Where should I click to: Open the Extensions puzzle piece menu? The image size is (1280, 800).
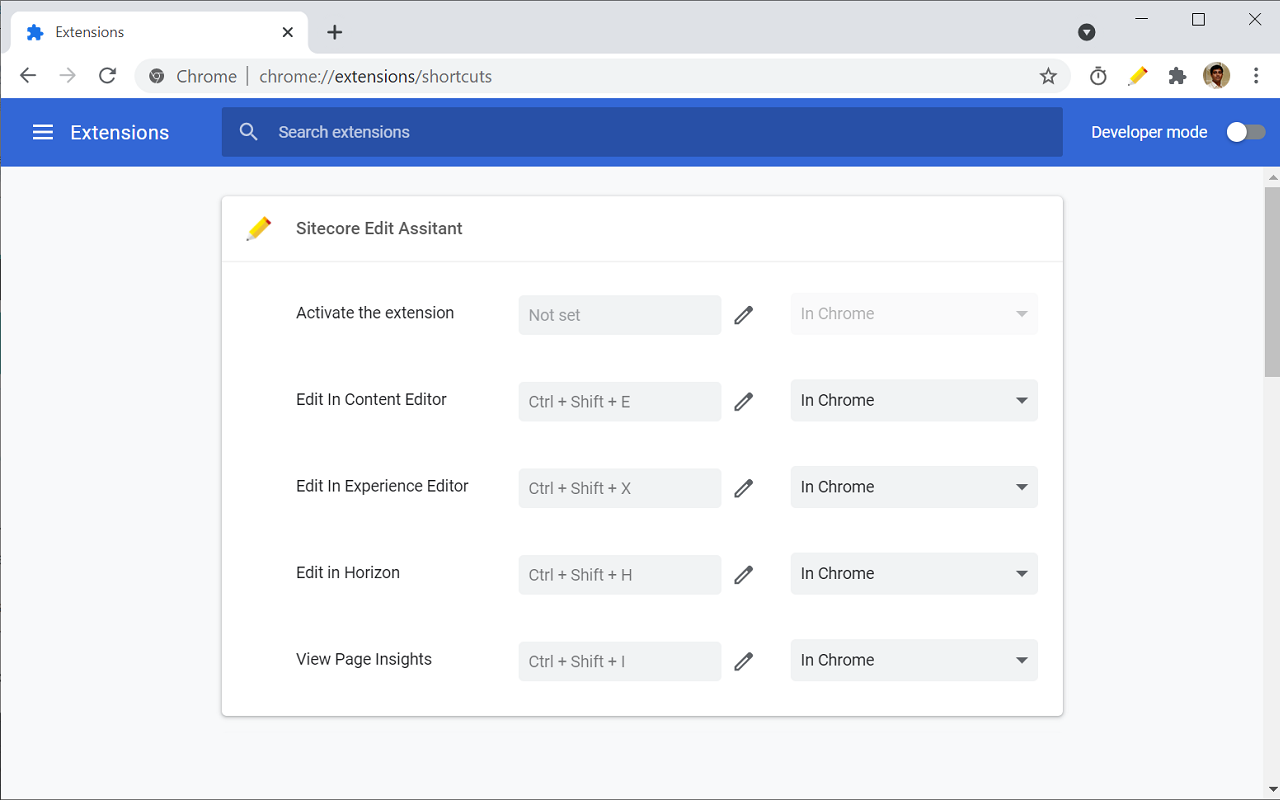coord(1177,76)
